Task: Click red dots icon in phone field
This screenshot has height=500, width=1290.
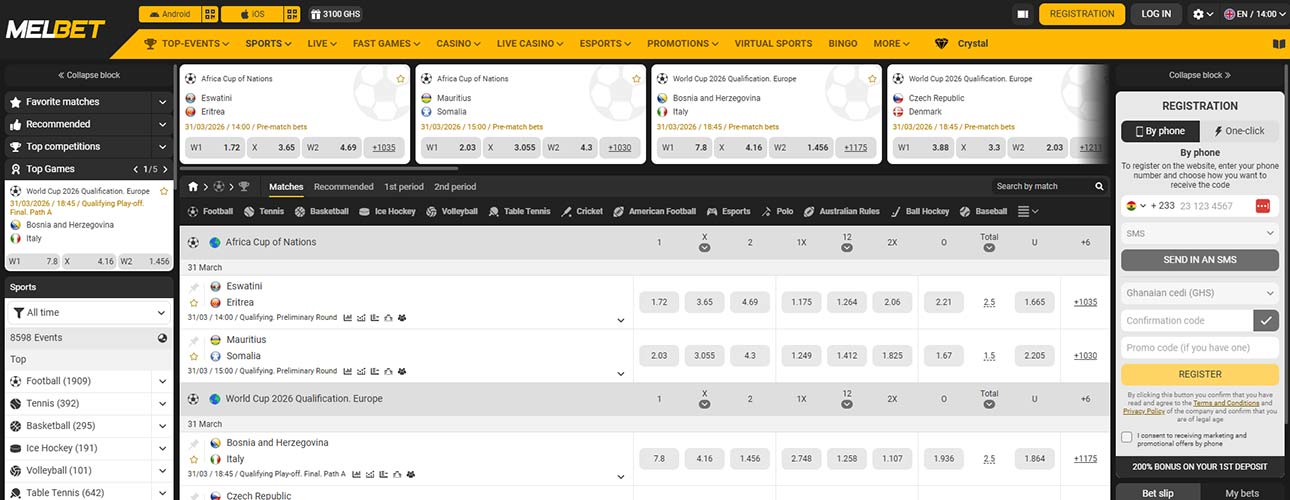Action: 1262,206
